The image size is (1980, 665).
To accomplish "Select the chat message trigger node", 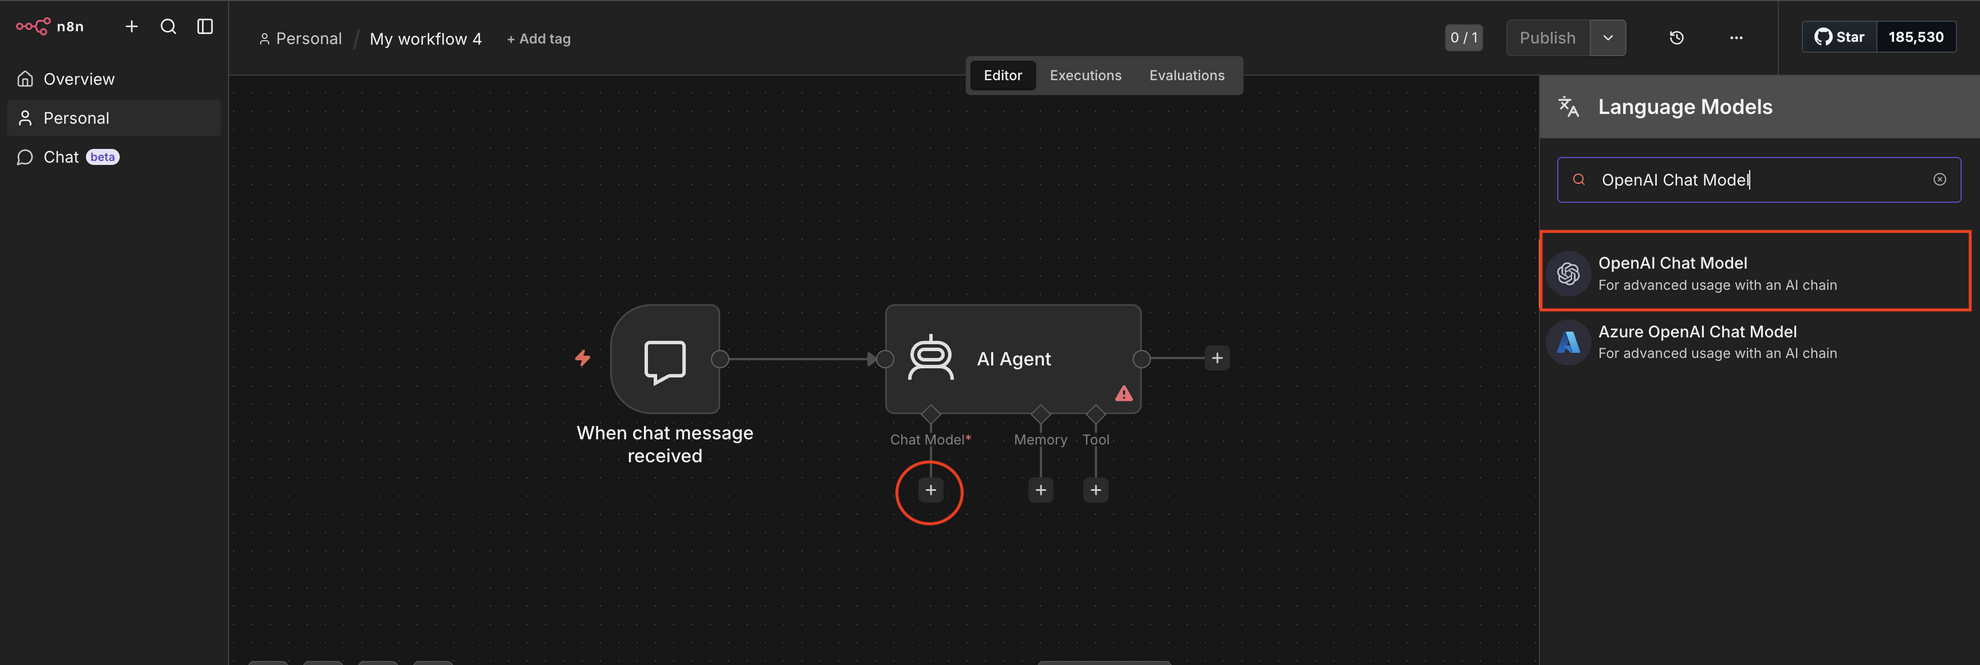I will click(665, 359).
